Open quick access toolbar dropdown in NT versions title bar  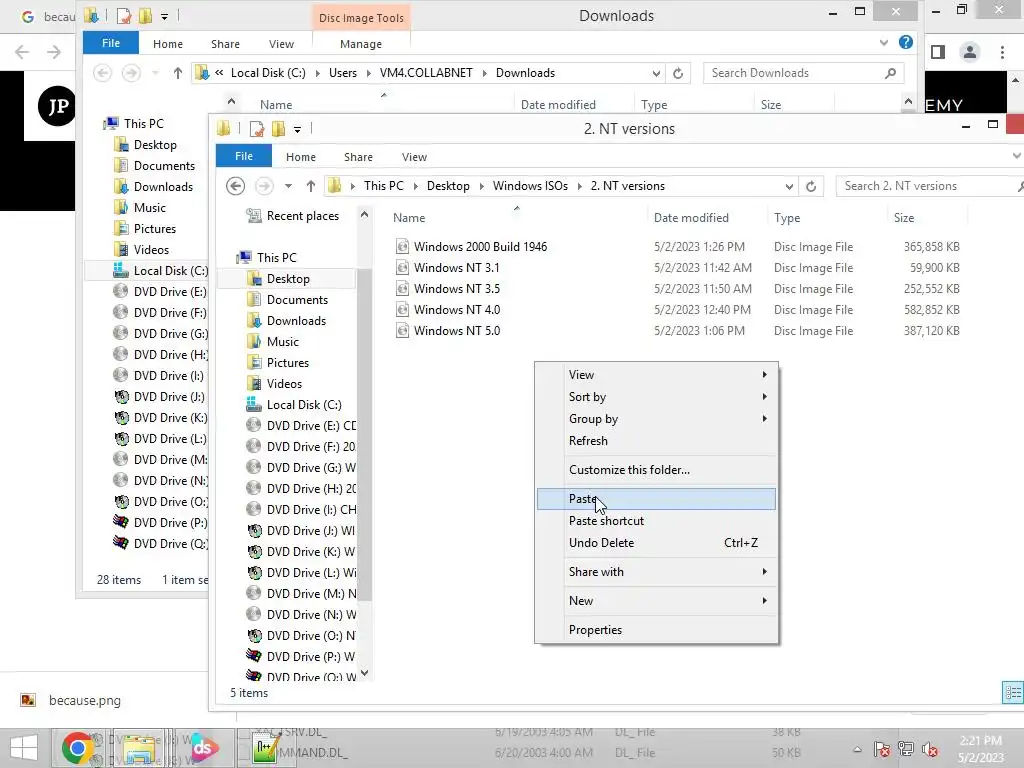point(297,129)
